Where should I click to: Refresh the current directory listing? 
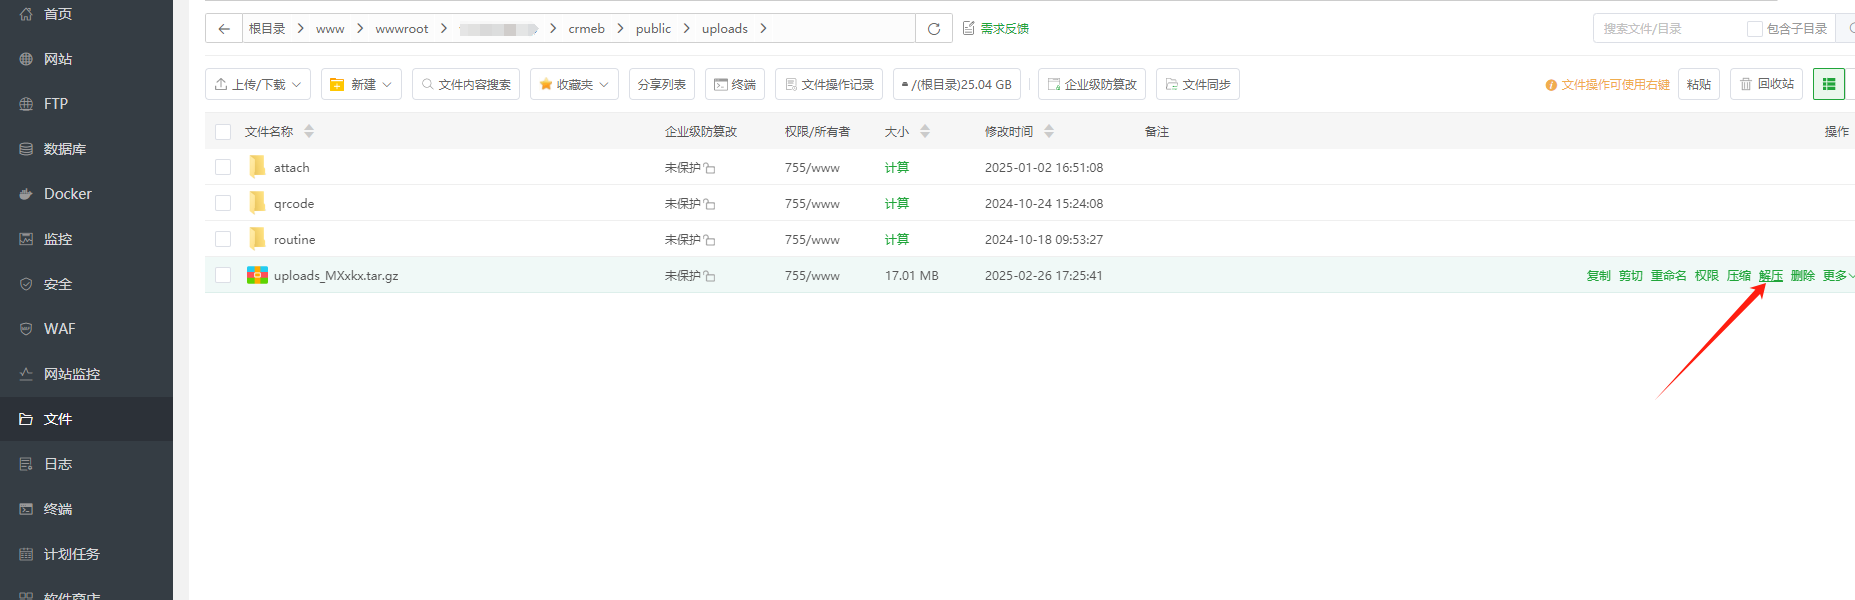tap(934, 29)
